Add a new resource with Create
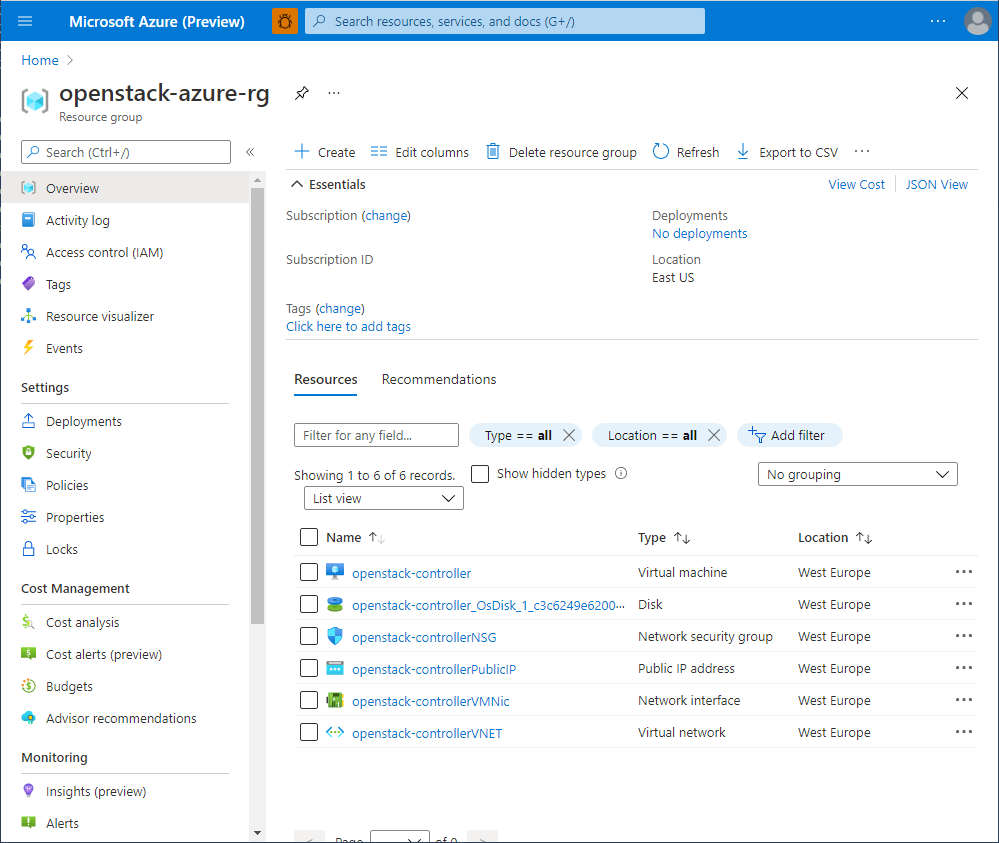Screen dimensions: 999x843 tap(323, 151)
